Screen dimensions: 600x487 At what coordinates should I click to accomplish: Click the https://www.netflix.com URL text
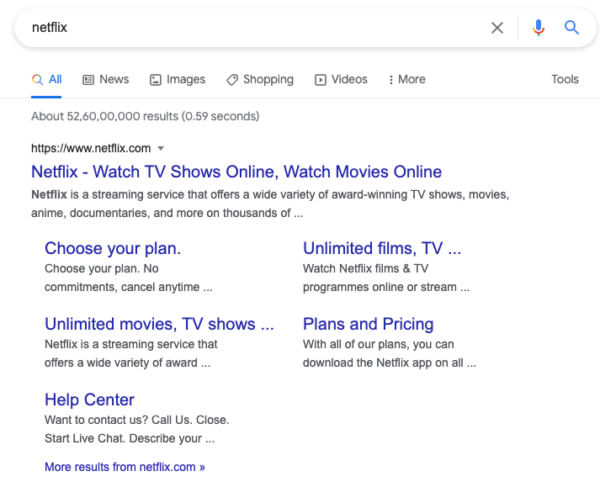click(91, 148)
